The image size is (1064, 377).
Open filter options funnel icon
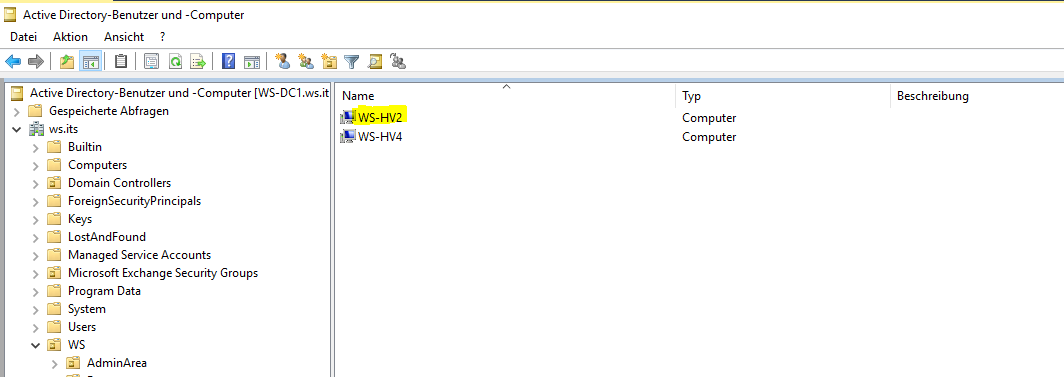tap(351, 62)
